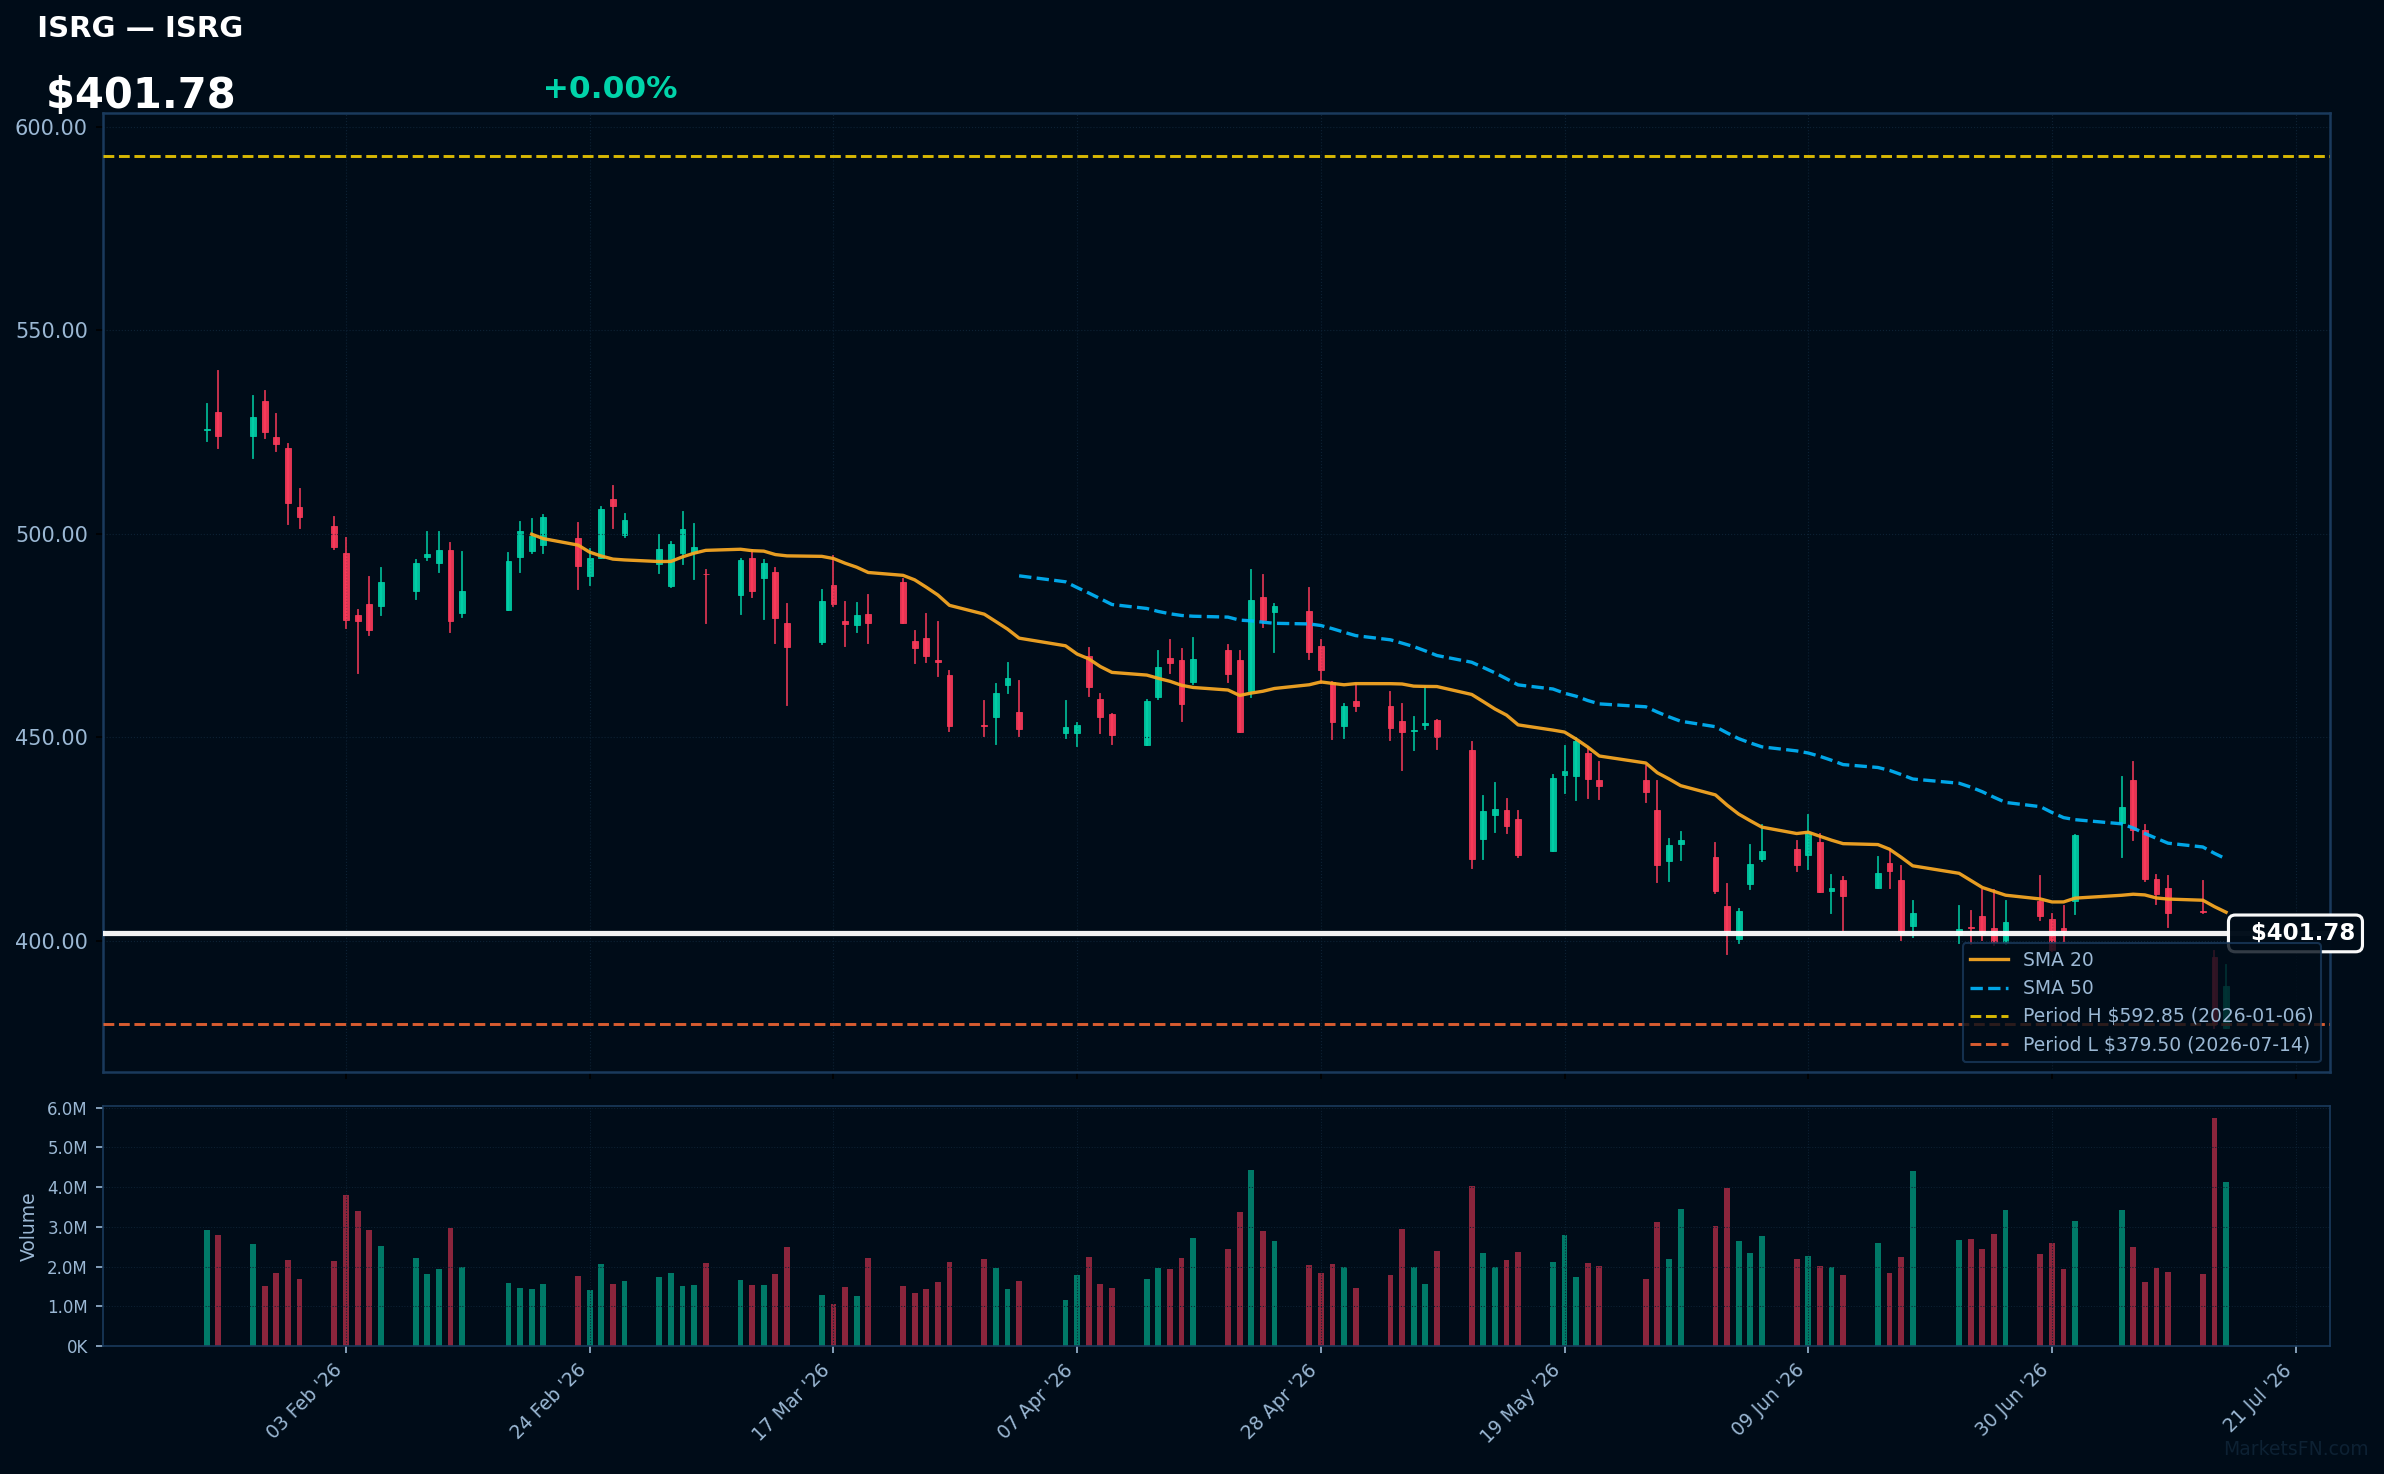Viewport: 2384px width, 1474px height.
Task: Click the 30 Jun '26 date label
Action: coord(2011,1400)
